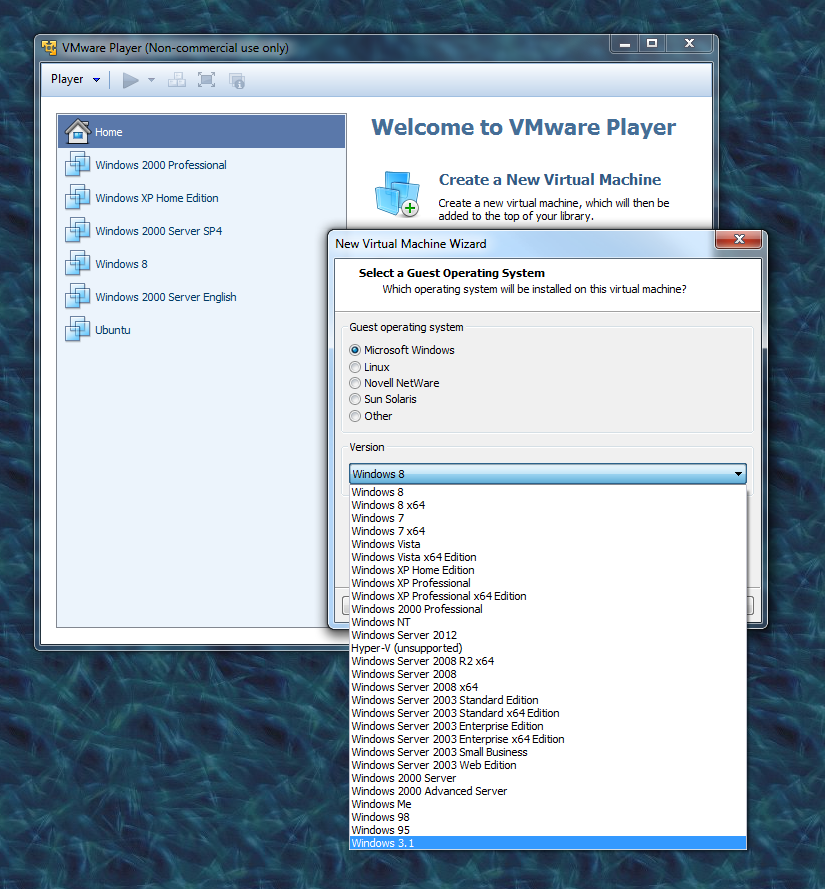Viewport: 825px width, 889px height.
Task: Click the Create a New Virtual Machine link
Action: (549, 180)
